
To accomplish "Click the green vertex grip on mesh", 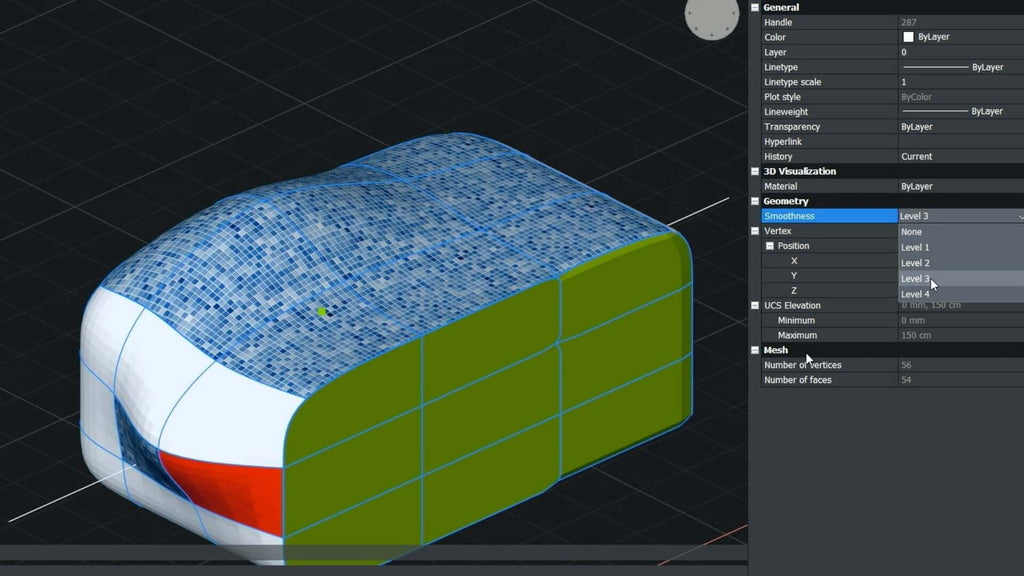I will coord(321,312).
